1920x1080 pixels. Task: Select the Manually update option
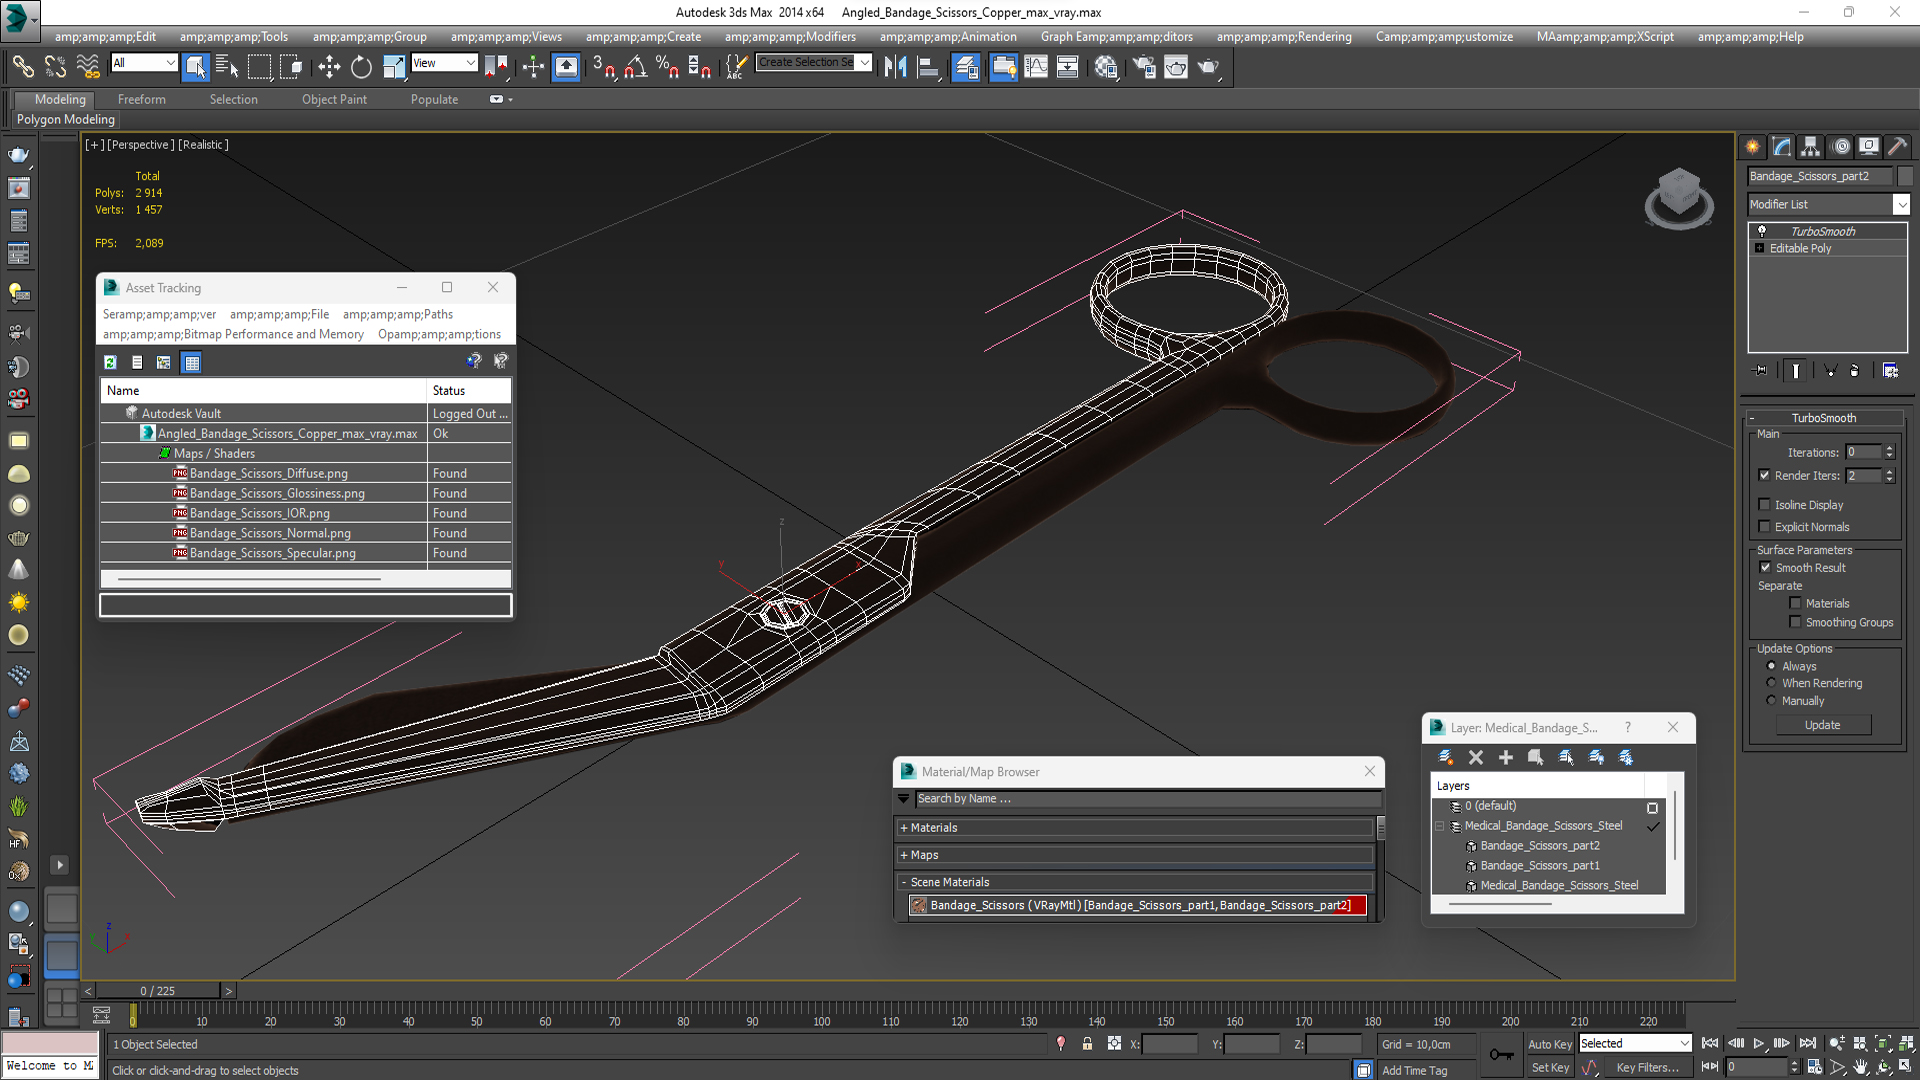tap(1771, 700)
